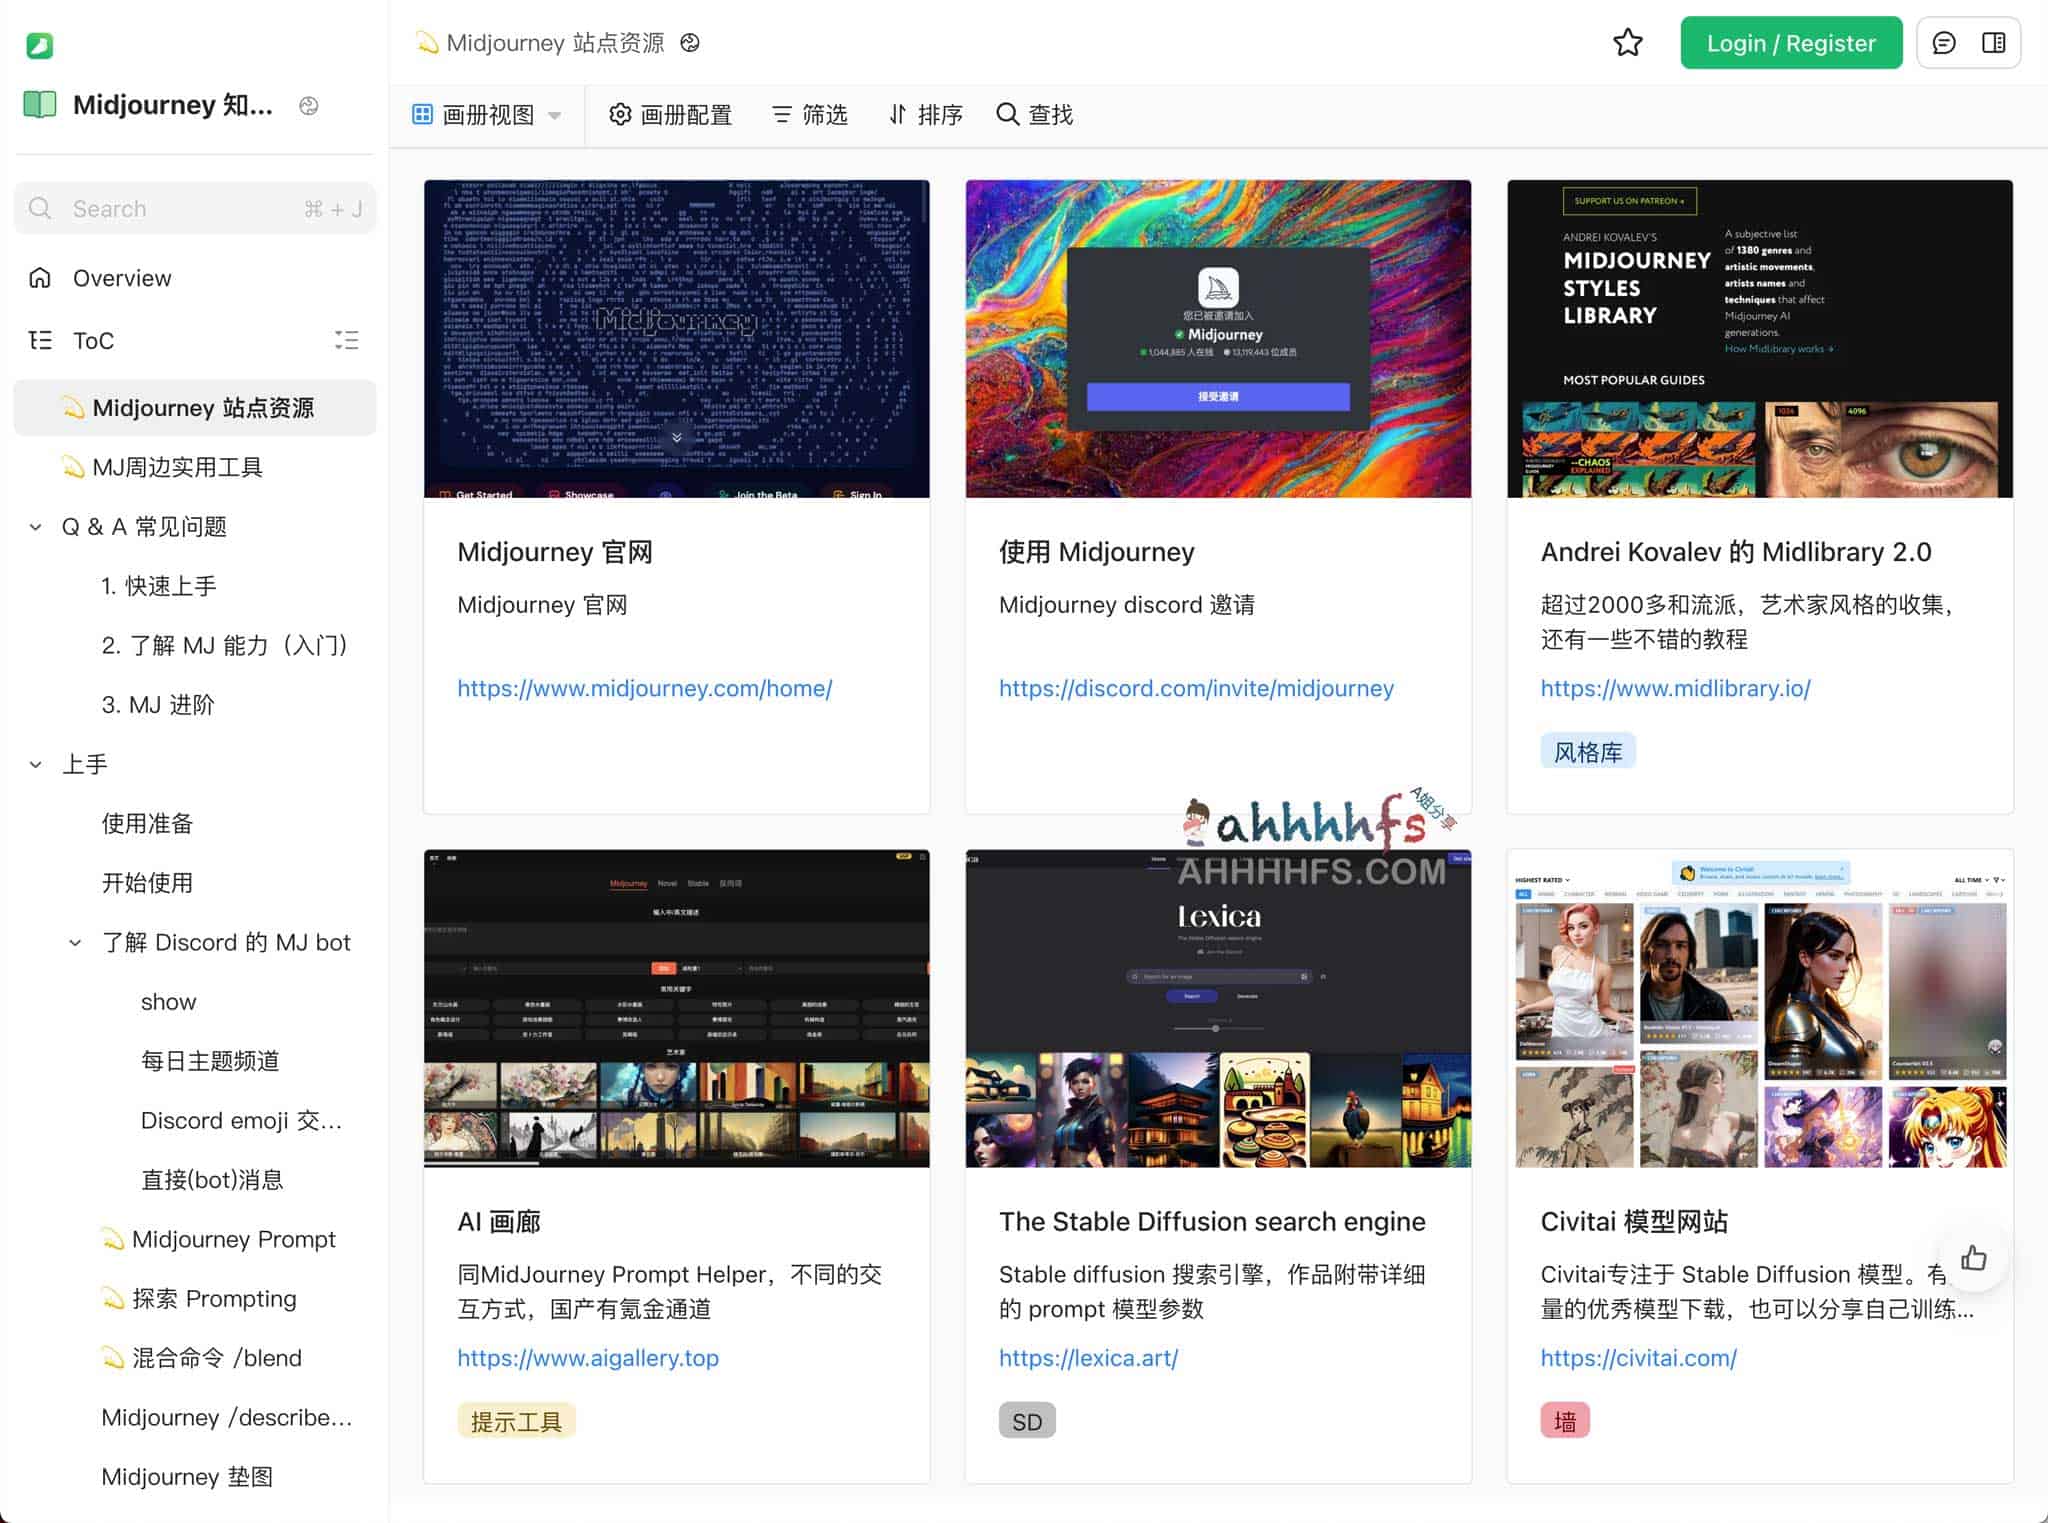
Task: Like the page with the thumbs-up icon
Action: tap(1975, 1258)
